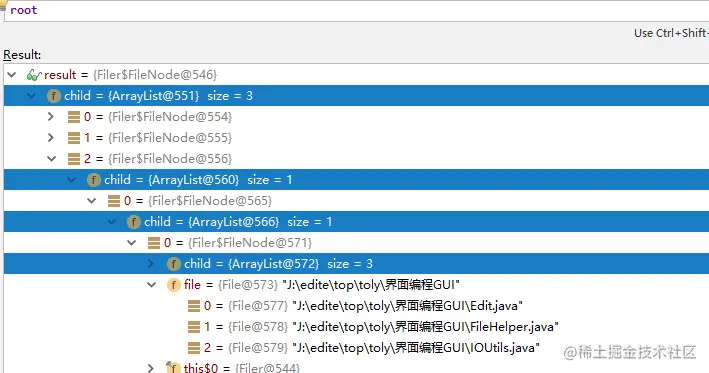The width and height of the screenshot is (709, 373).
Task: Select row 2 = Filer$FileNode@556
Action: pyautogui.click(x=356, y=159)
